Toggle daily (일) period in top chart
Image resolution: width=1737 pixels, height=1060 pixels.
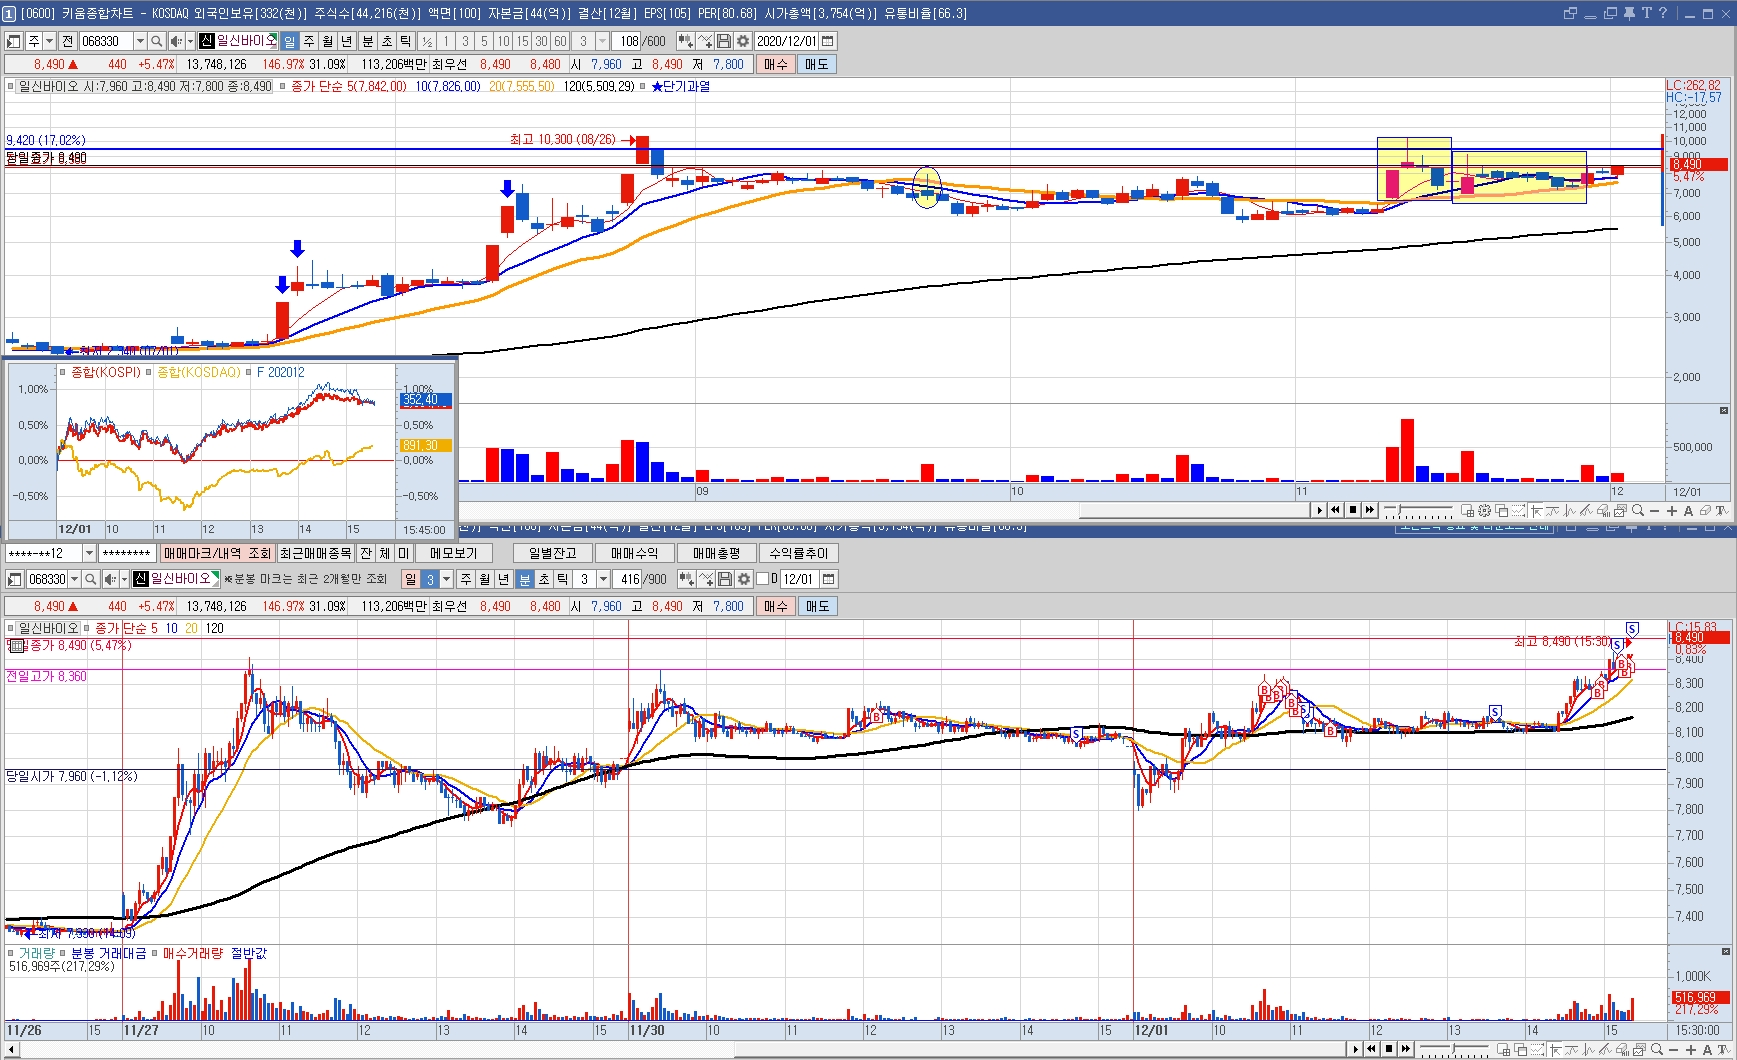(289, 41)
